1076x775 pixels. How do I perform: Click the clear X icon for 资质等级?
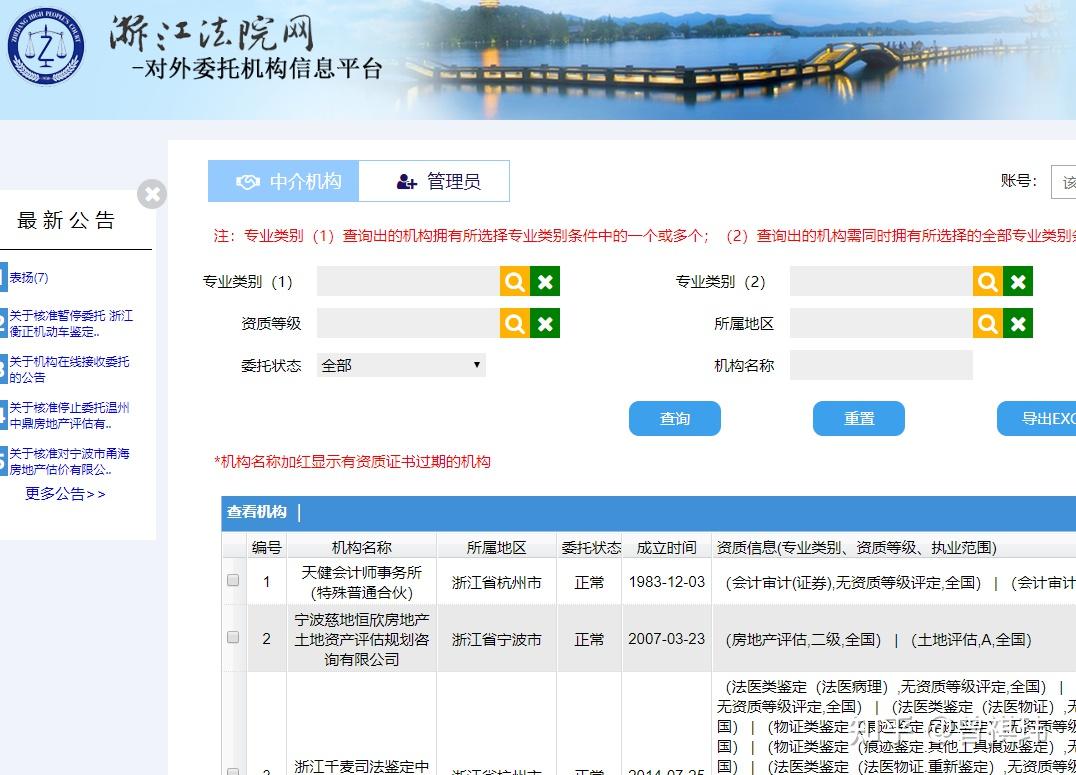pos(544,323)
